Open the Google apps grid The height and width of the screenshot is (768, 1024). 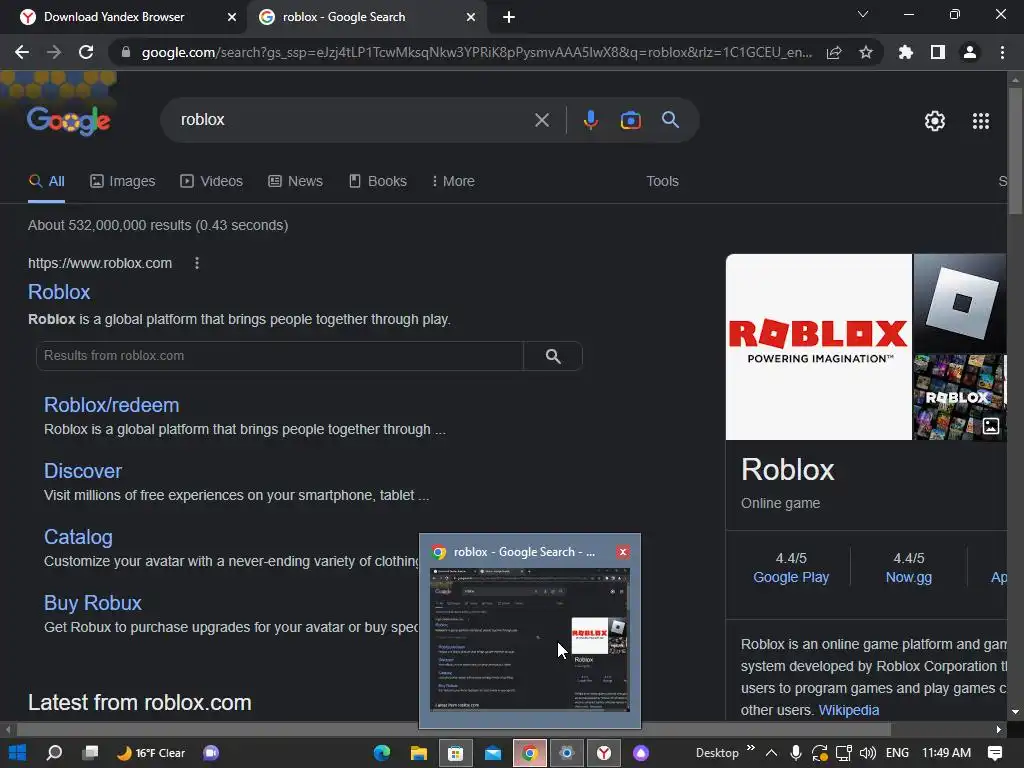point(981,121)
